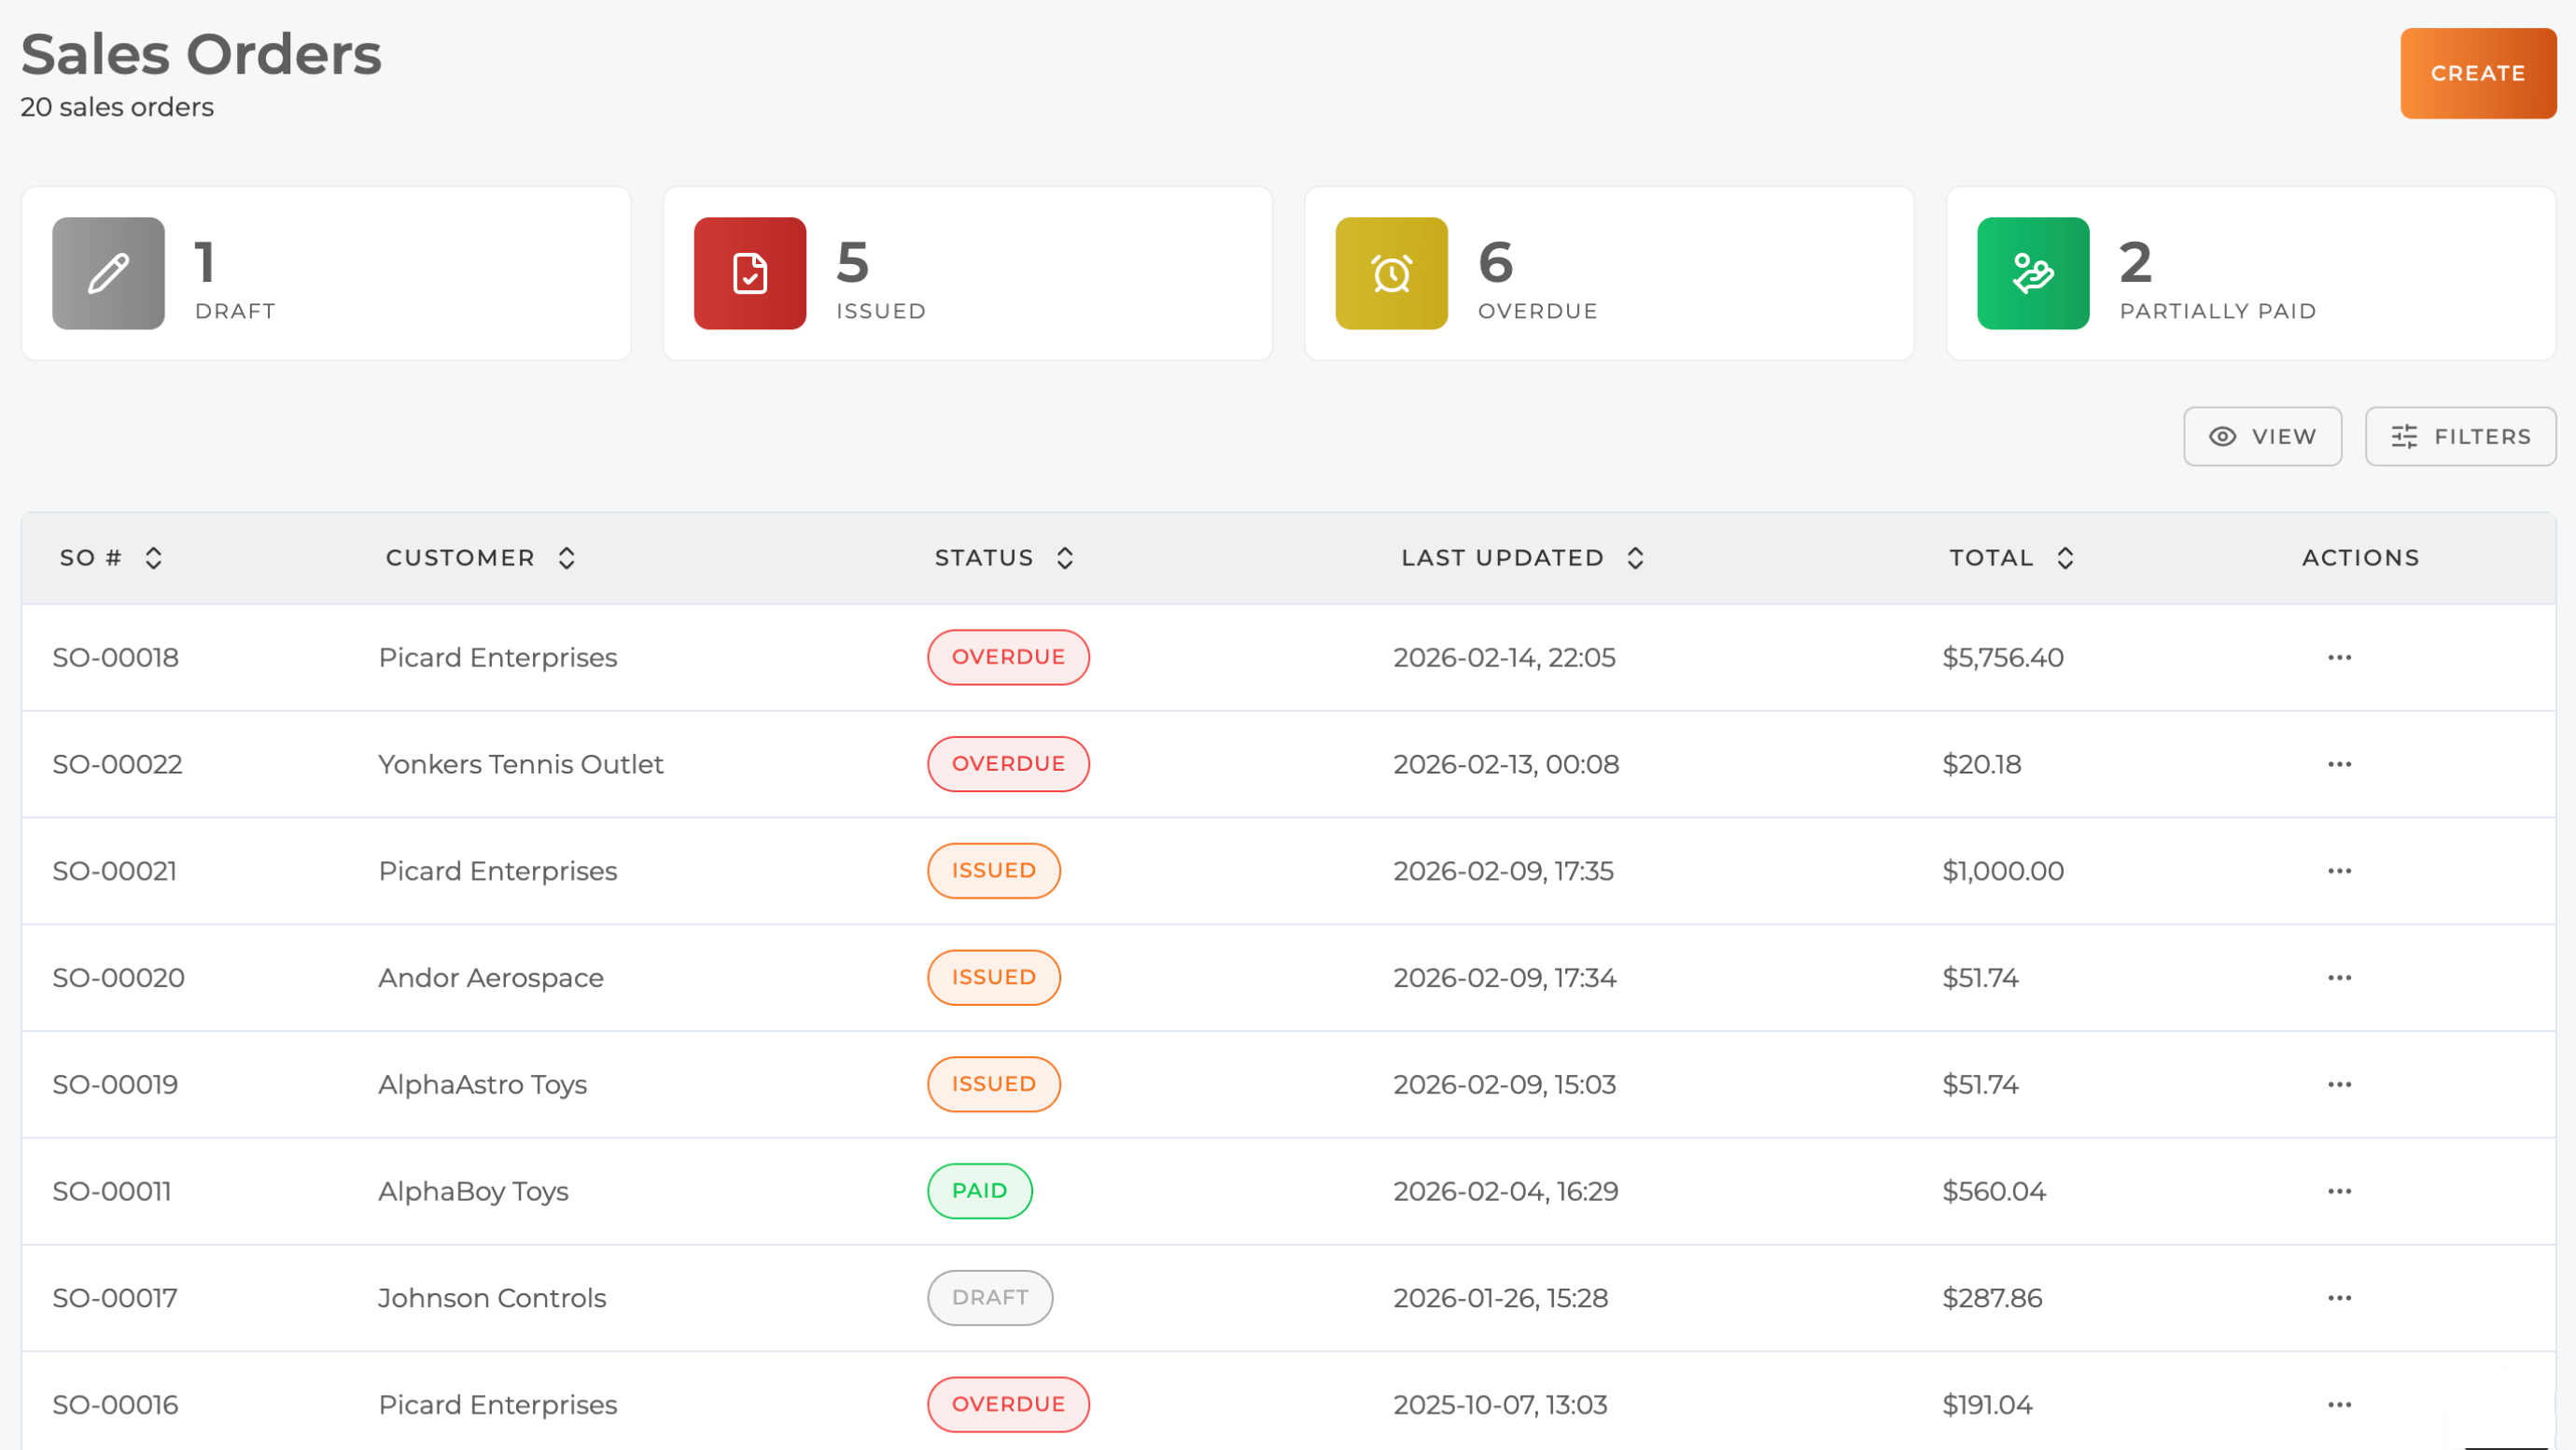
Task: Open actions ellipsis for SO-00011 row
Action: 2338,1191
